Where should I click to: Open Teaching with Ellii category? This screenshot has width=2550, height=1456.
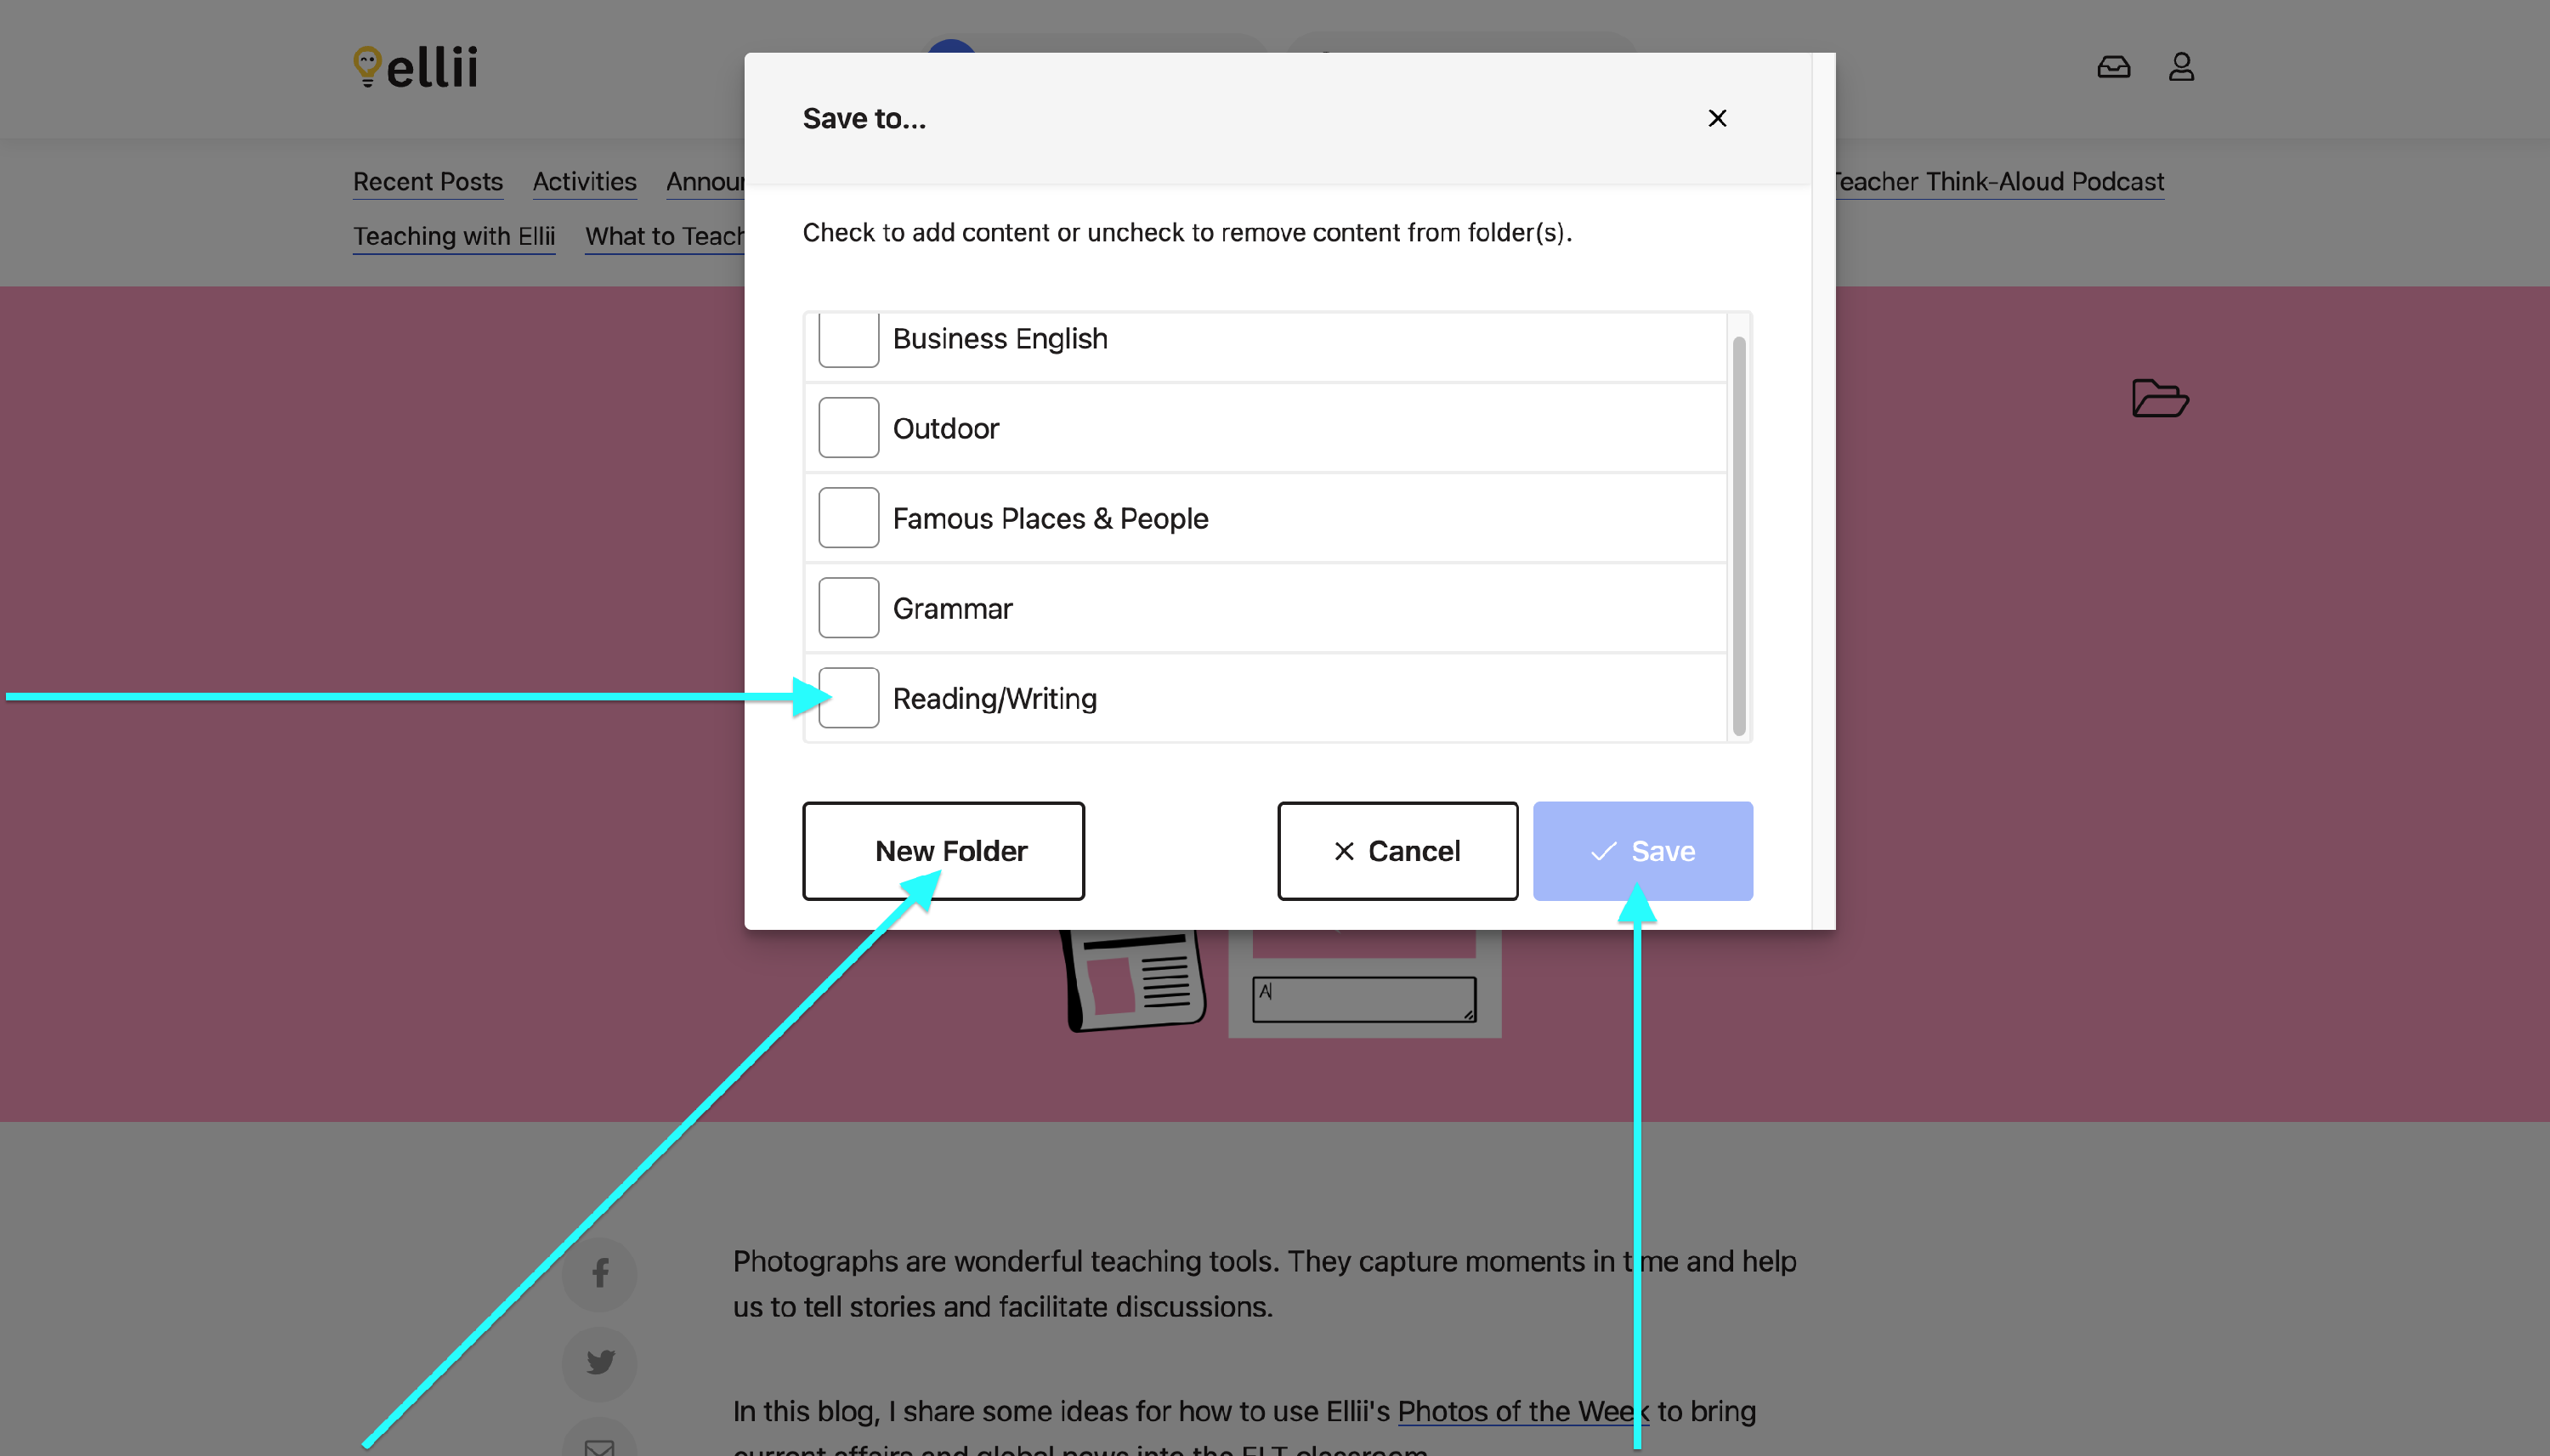pyautogui.click(x=453, y=236)
